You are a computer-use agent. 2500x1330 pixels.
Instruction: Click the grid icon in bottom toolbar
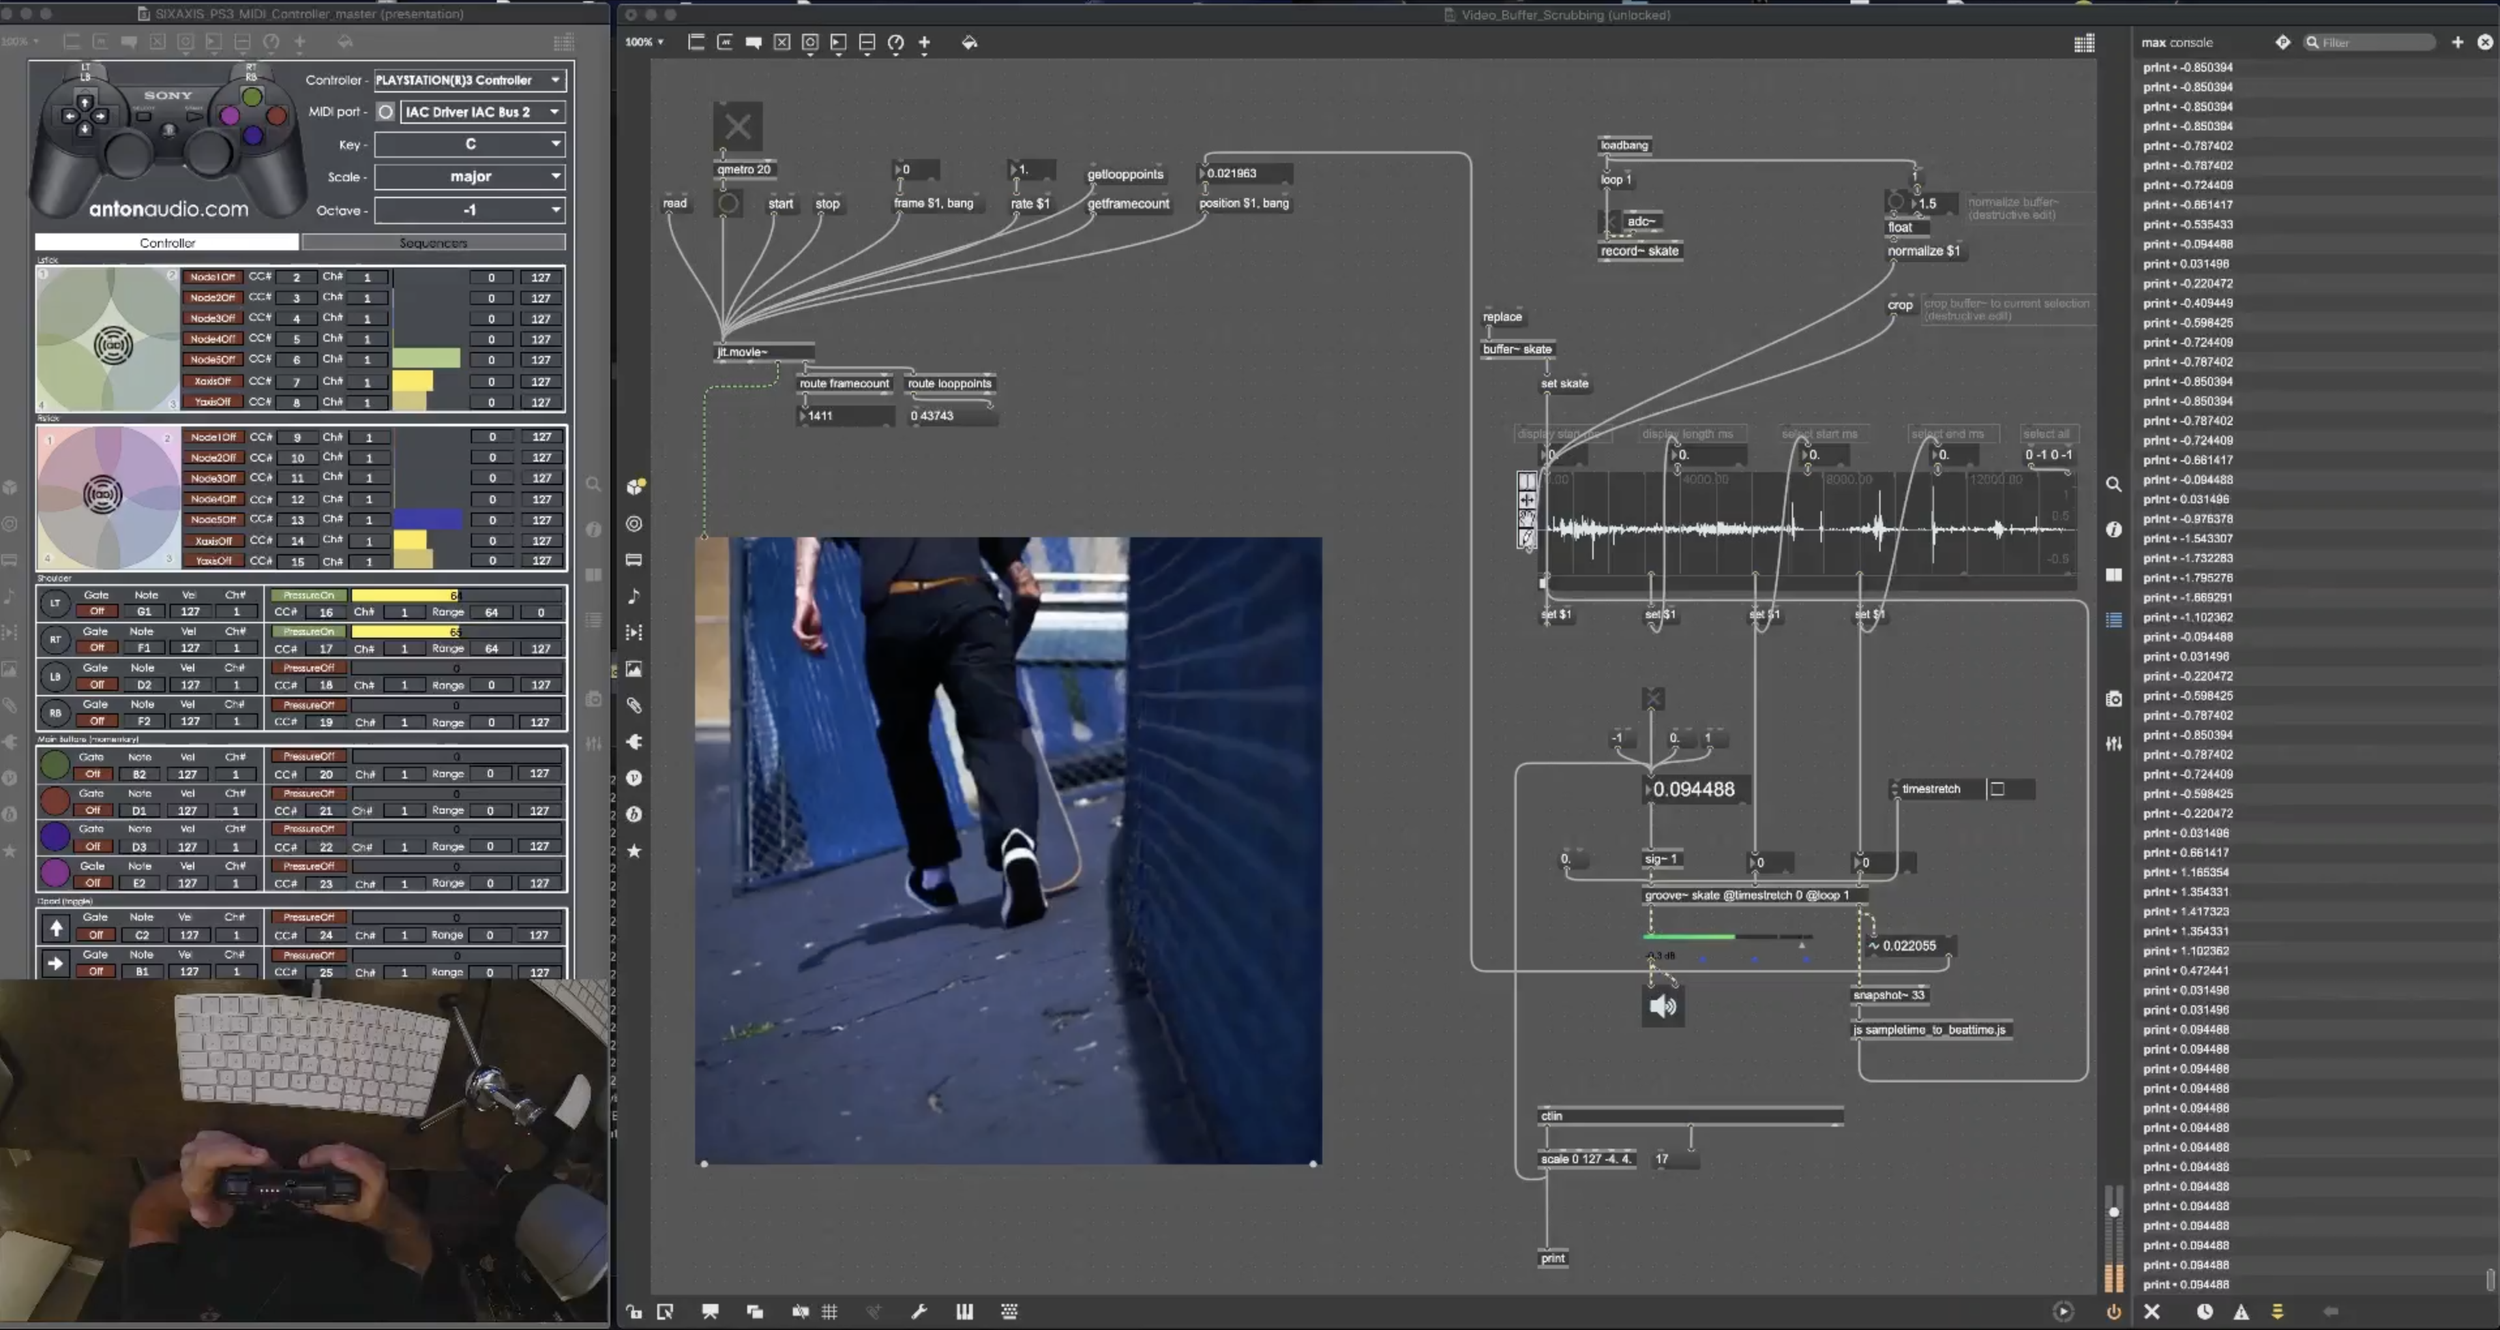pyautogui.click(x=829, y=1312)
